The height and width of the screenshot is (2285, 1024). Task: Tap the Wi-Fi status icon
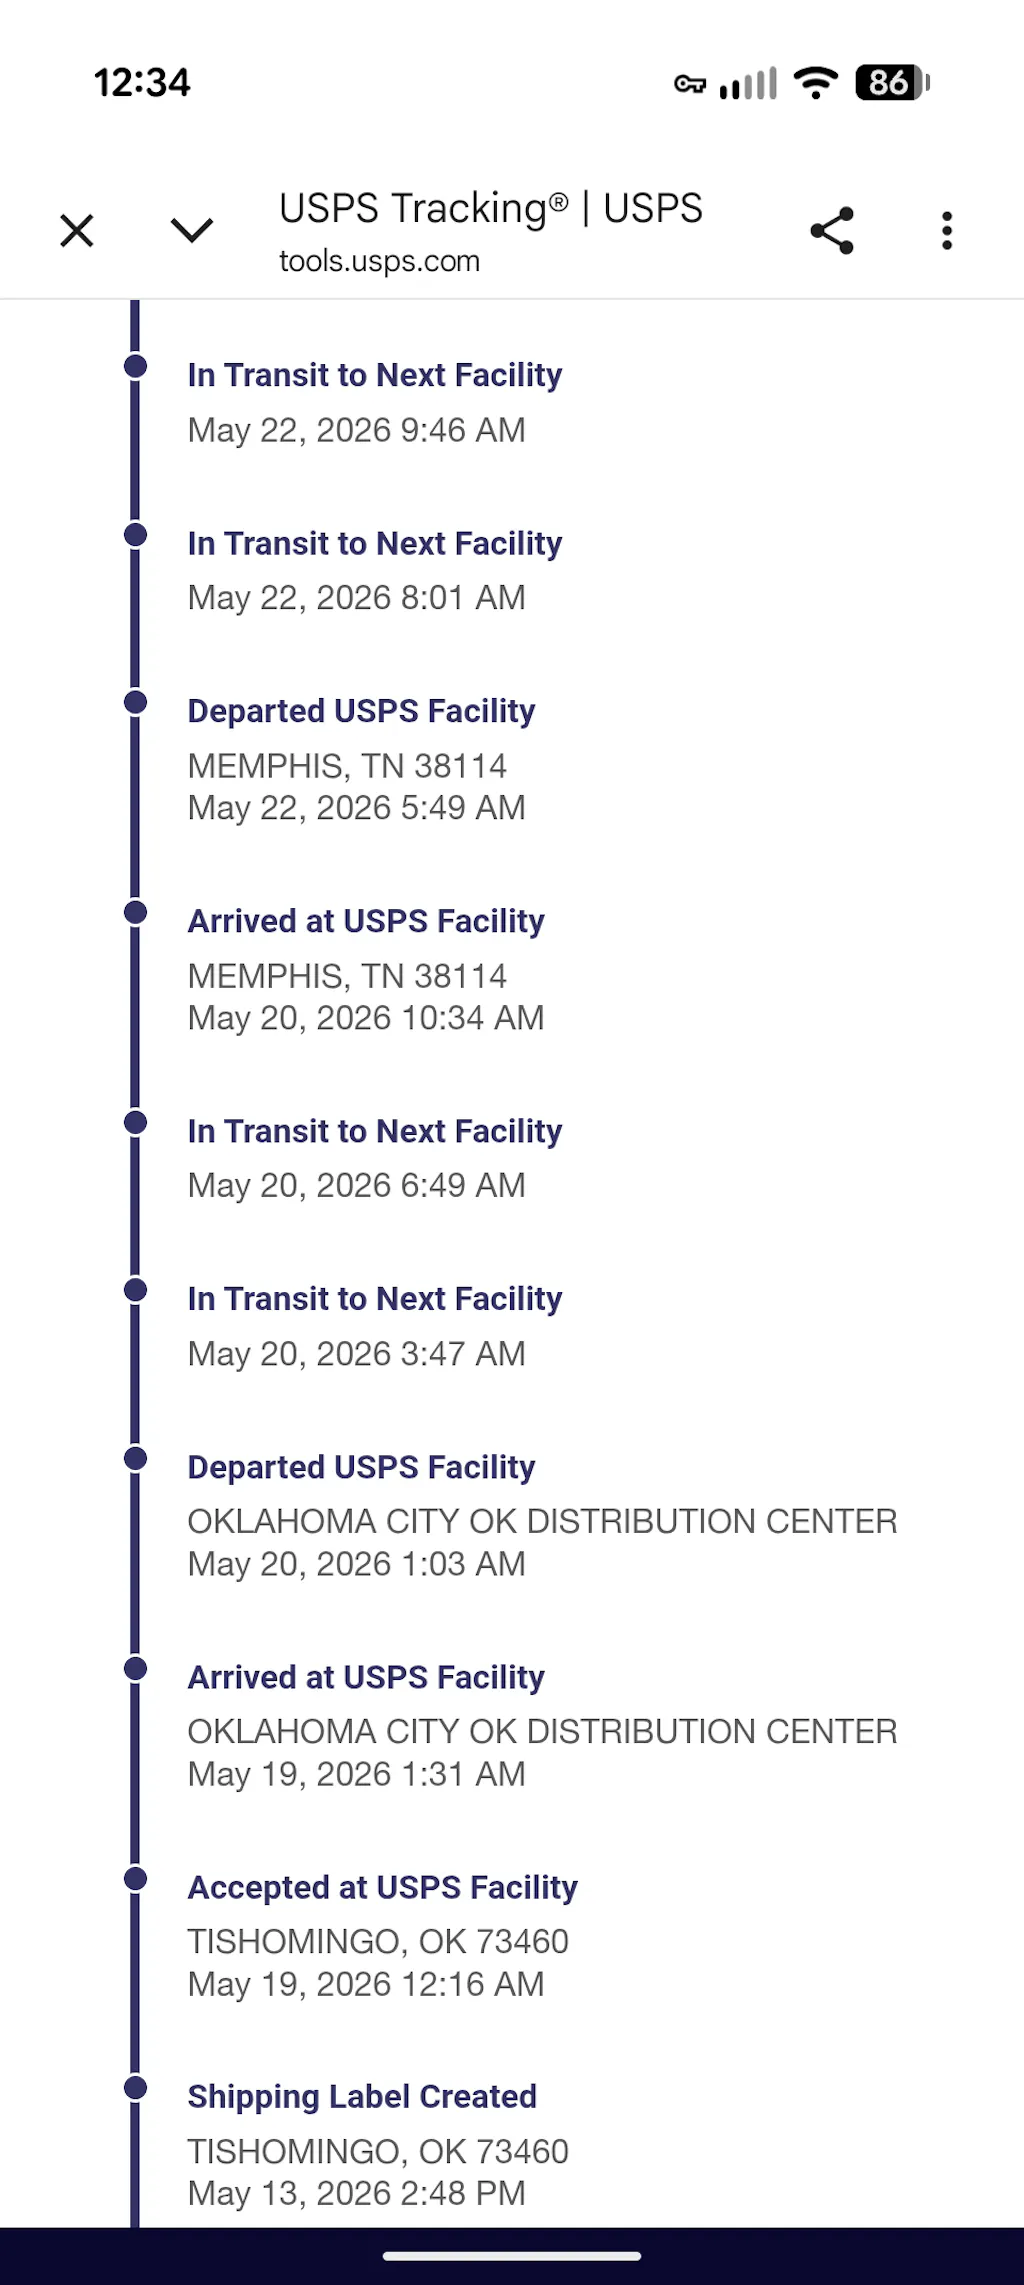816,83
